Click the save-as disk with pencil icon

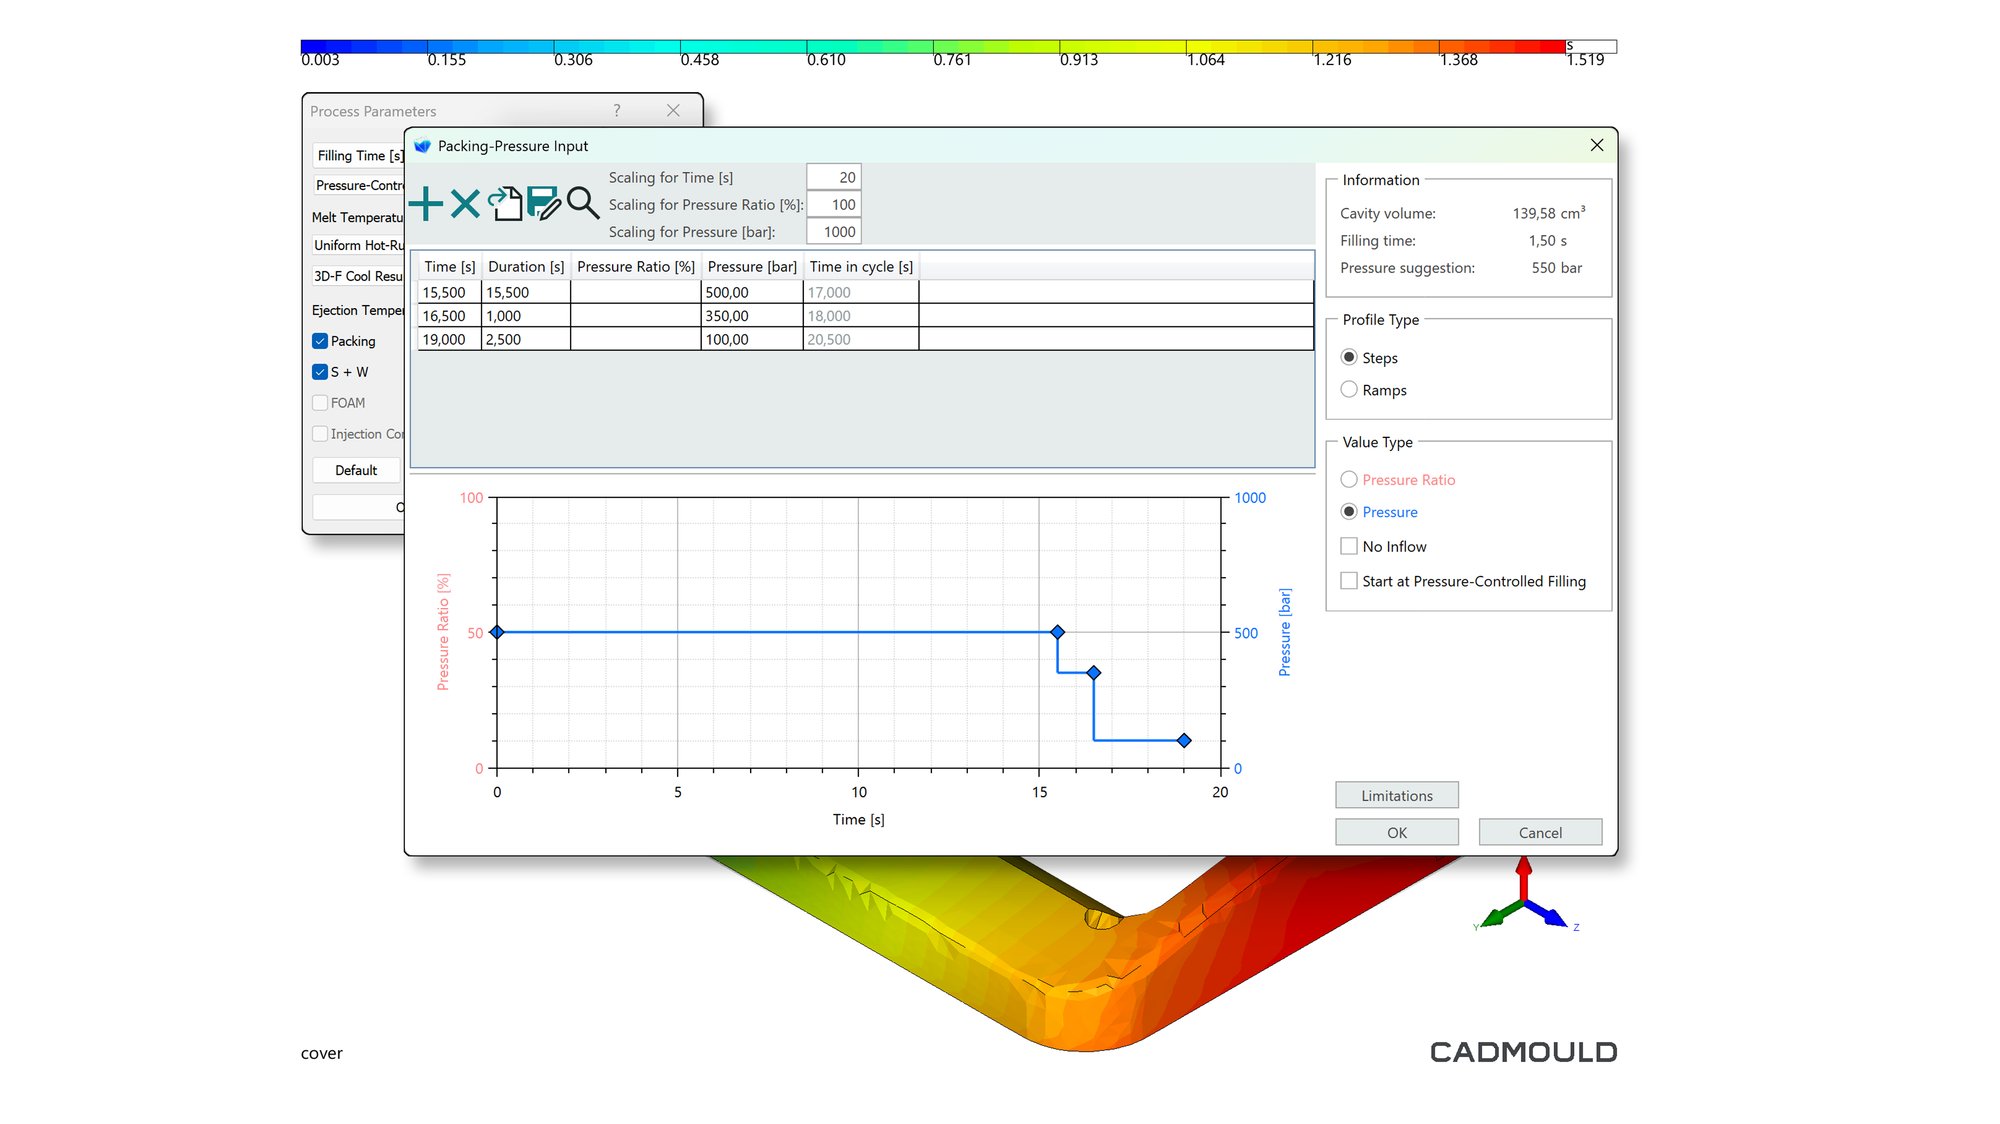(543, 203)
